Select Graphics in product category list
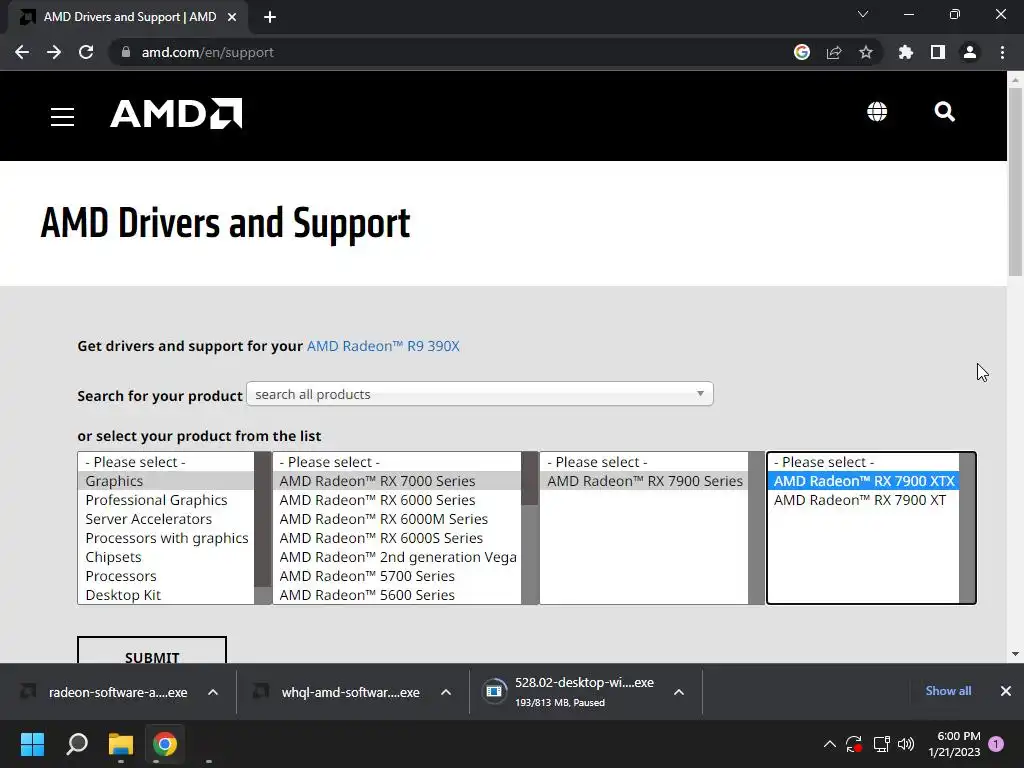The height and width of the screenshot is (768, 1024). tap(166, 481)
